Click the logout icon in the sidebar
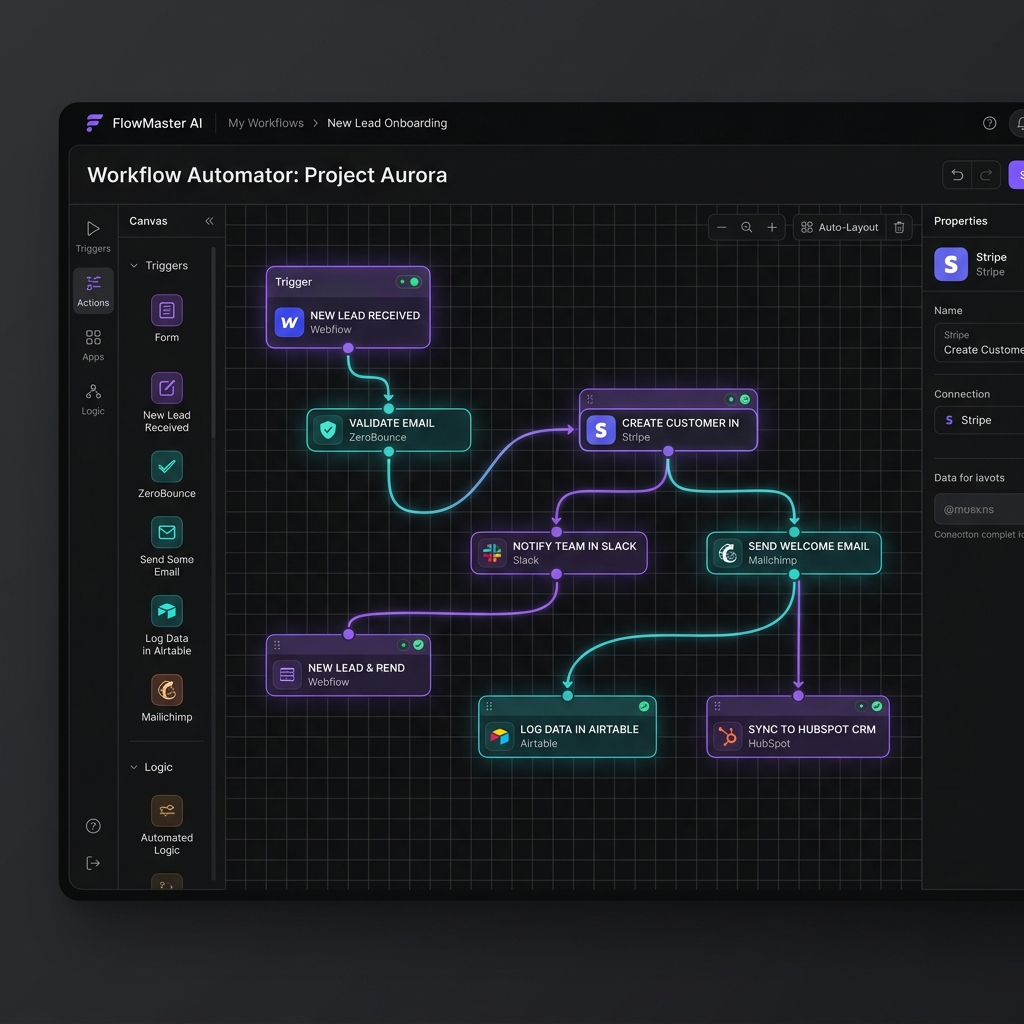The width and height of the screenshot is (1024, 1024). 93,863
